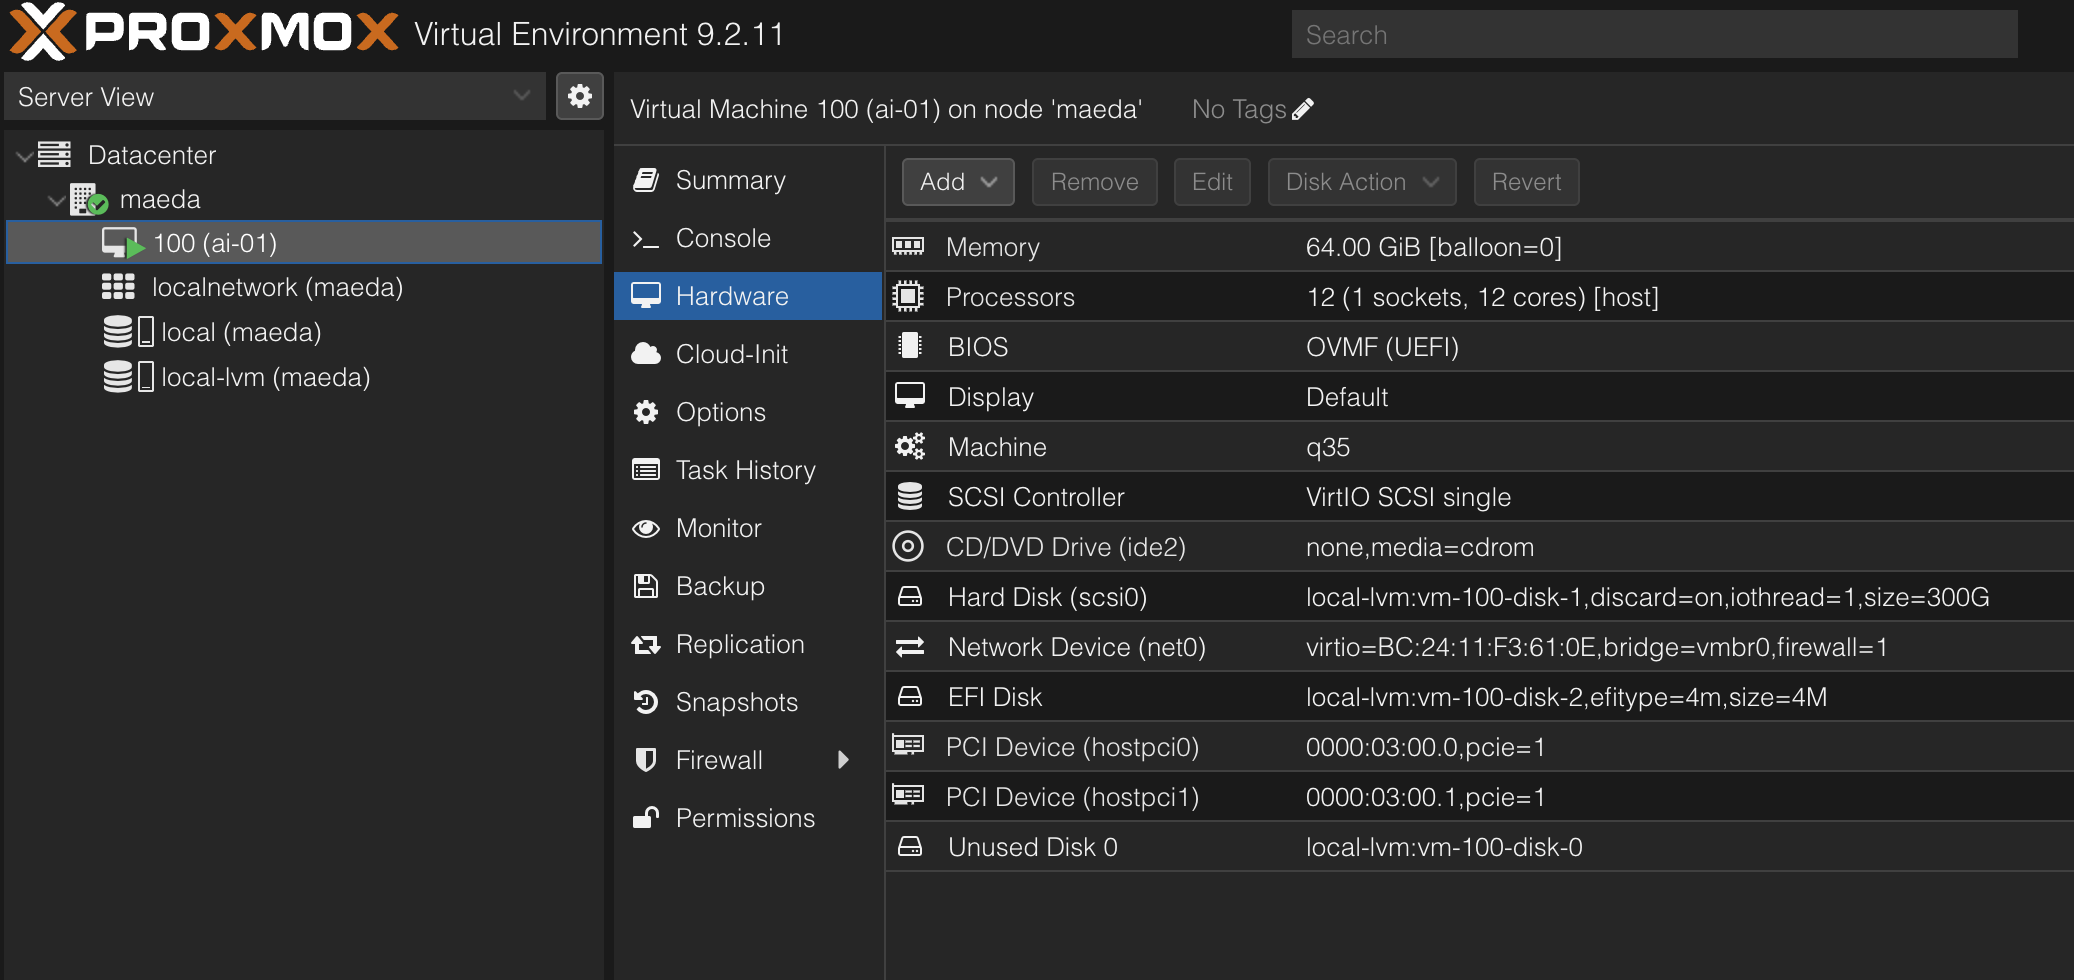The image size is (2074, 980).
Task: Select the '12 (1 sockets, 12 cores) [host]' value
Action: pyautogui.click(x=1482, y=297)
